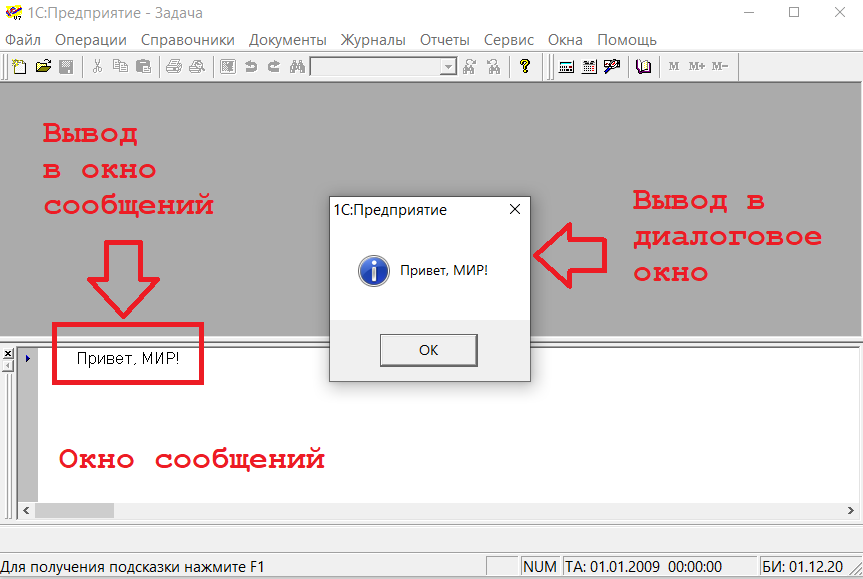Open the Окна menu
Image resolution: width=863 pixels, height=579 pixels.
tap(565, 40)
